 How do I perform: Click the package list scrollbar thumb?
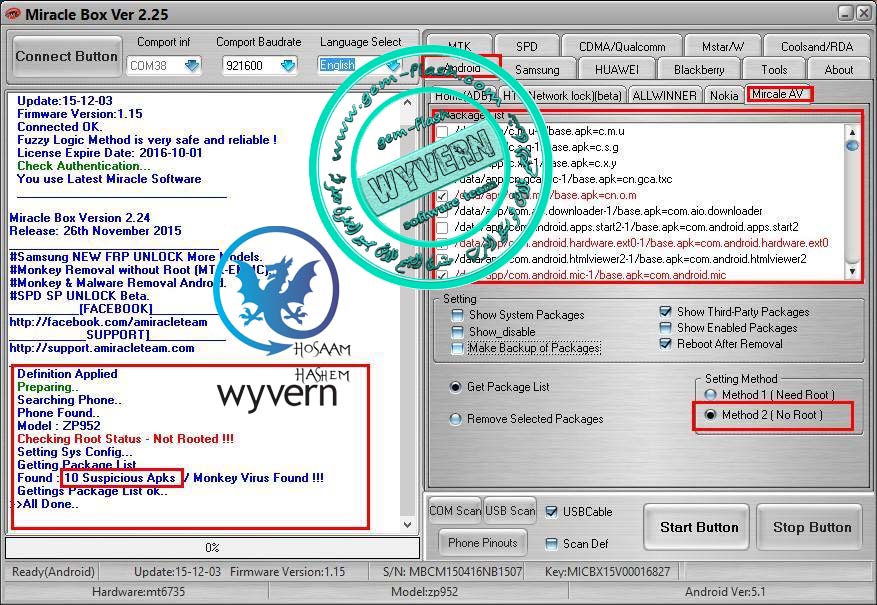852,145
